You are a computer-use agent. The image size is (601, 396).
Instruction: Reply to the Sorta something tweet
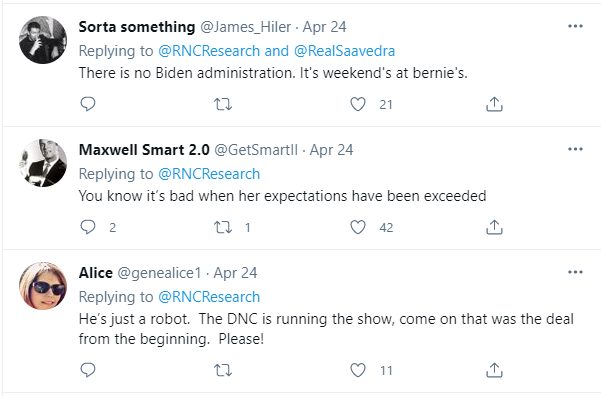pos(88,104)
